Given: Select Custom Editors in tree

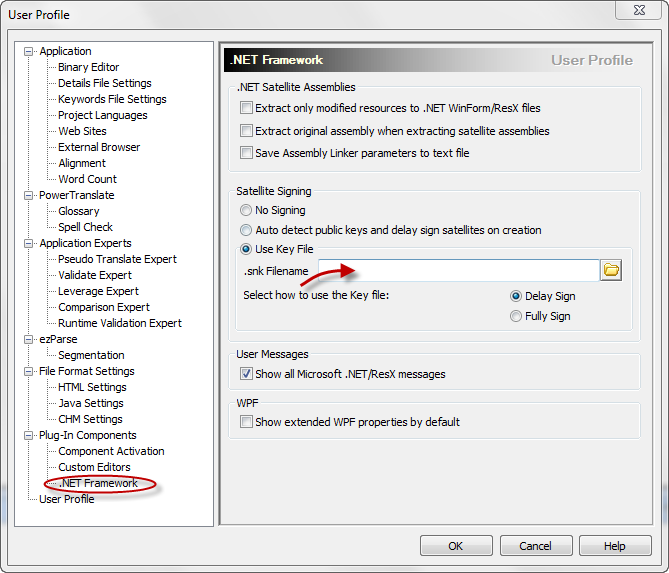Looking at the screenshot, I should point(94,467).
